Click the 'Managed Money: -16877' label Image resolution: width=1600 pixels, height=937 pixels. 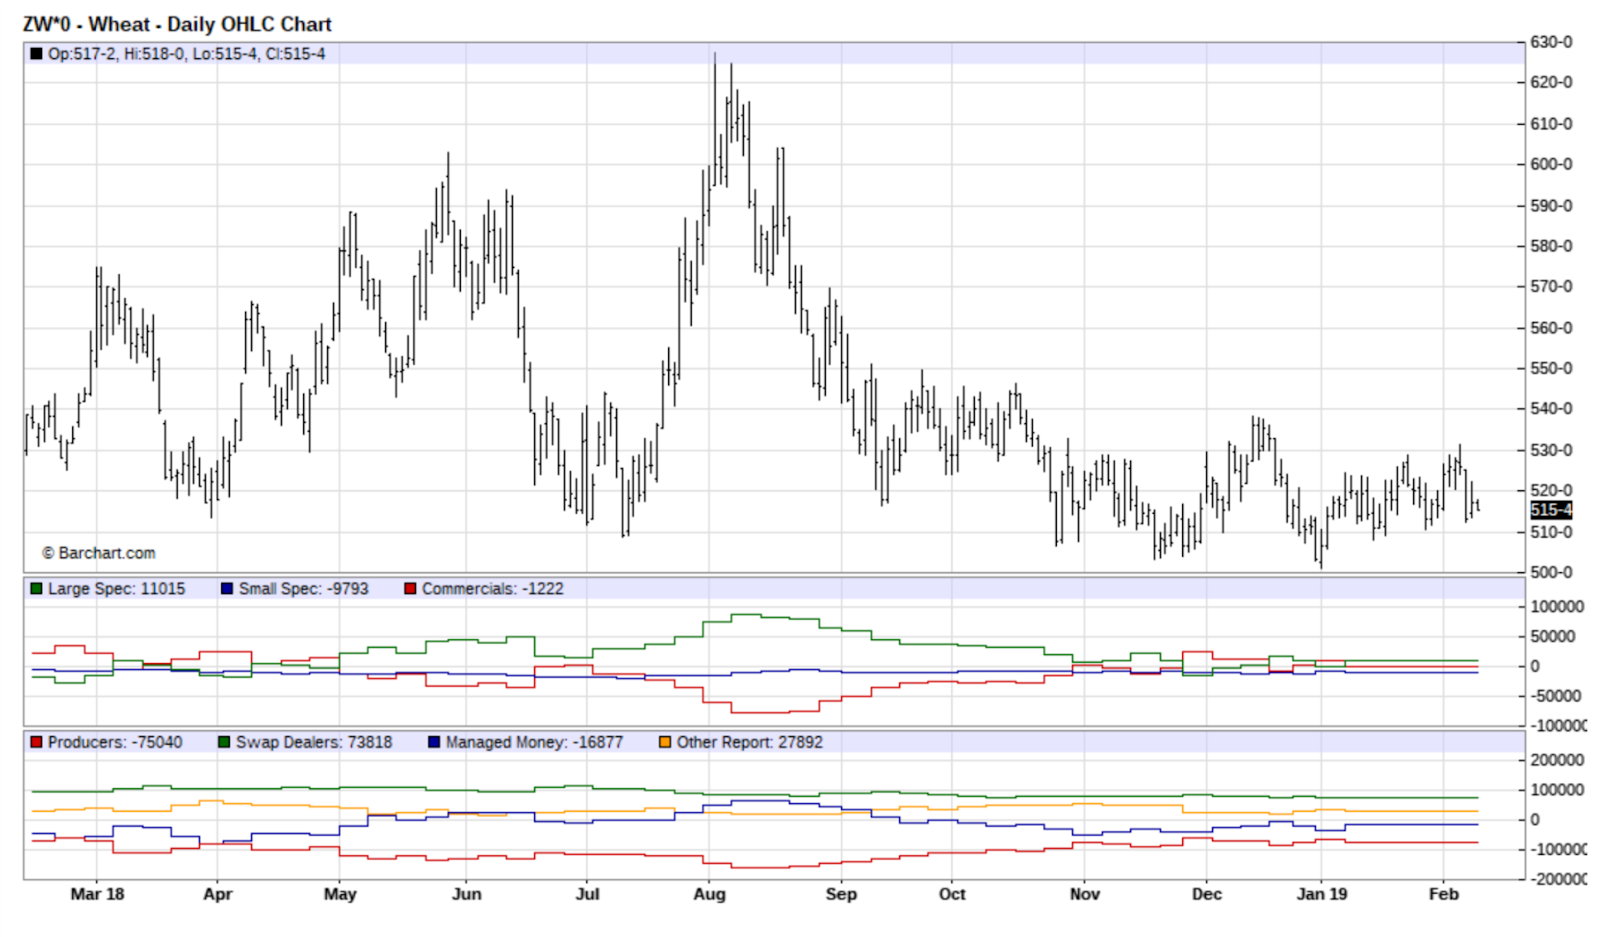pyautogui.click(x=534, y=742)
